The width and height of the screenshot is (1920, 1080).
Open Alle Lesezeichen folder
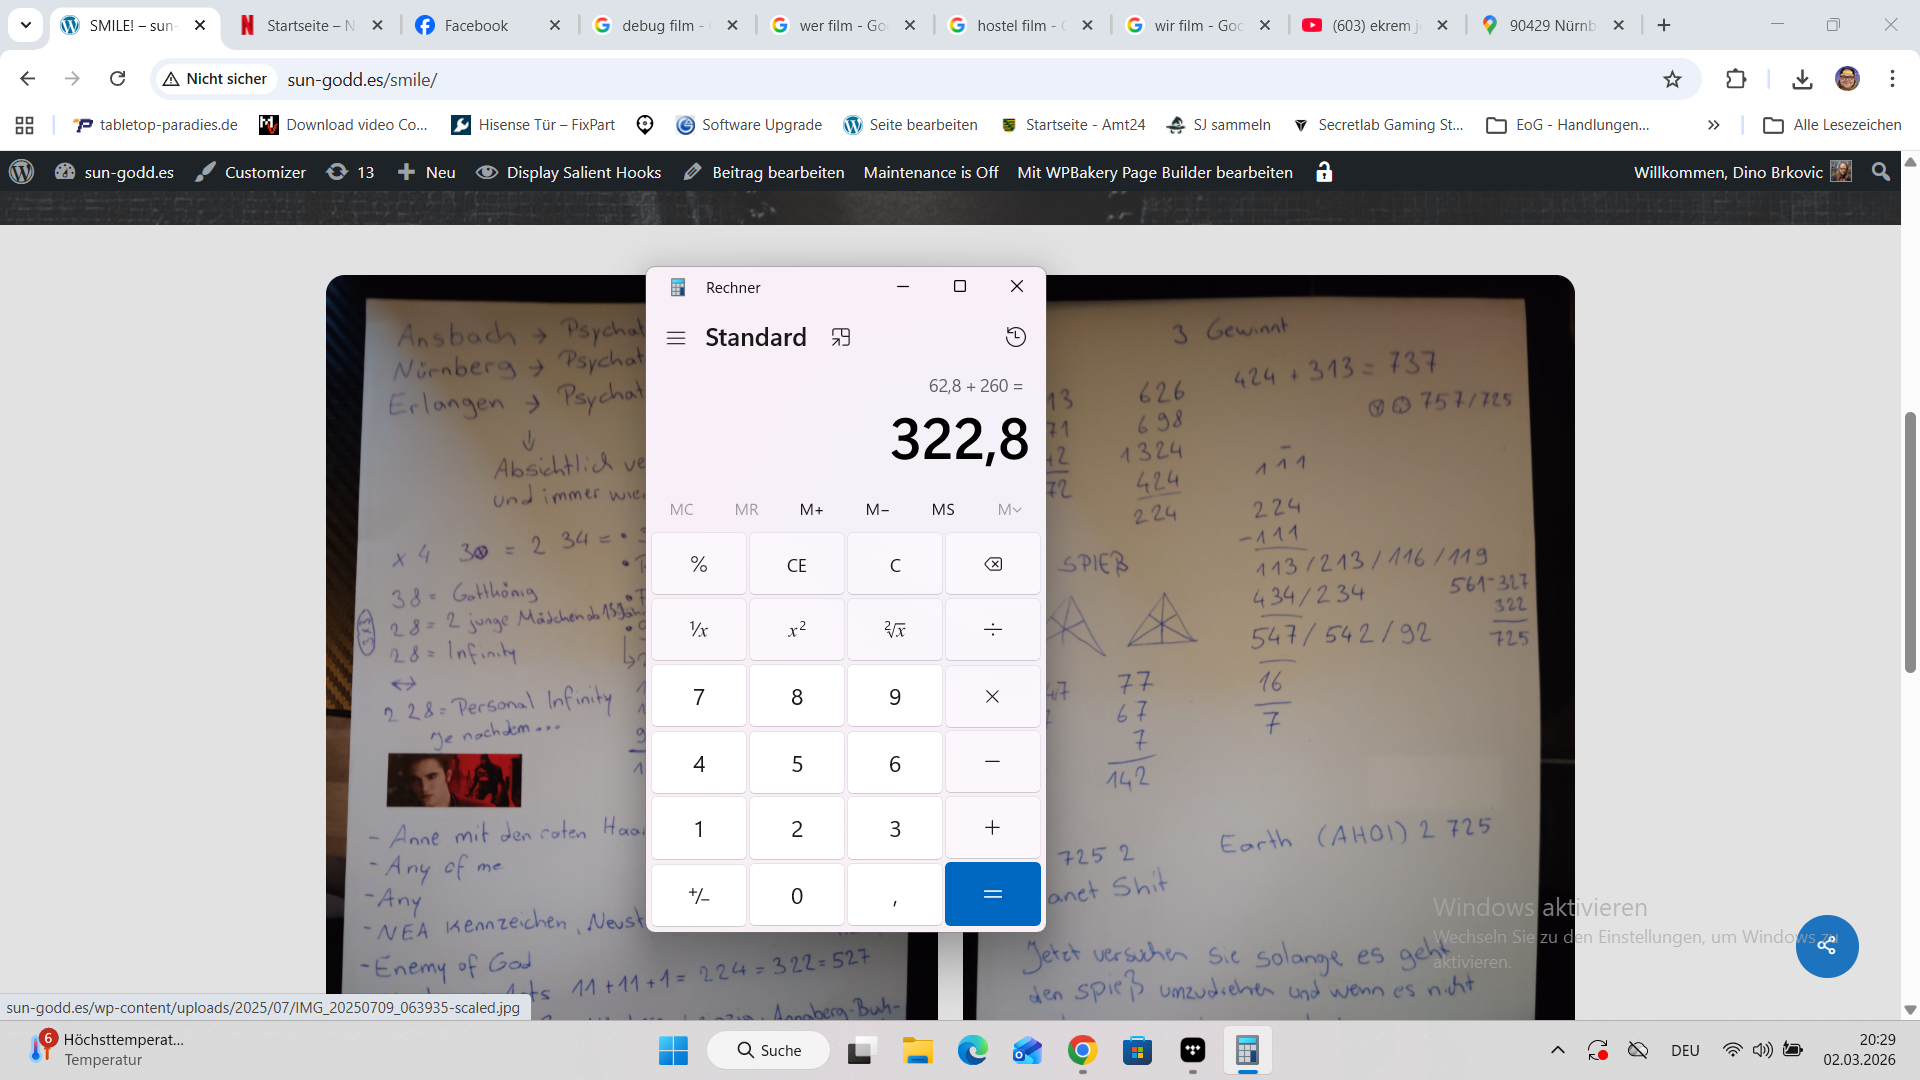(x=1832, y=125)
